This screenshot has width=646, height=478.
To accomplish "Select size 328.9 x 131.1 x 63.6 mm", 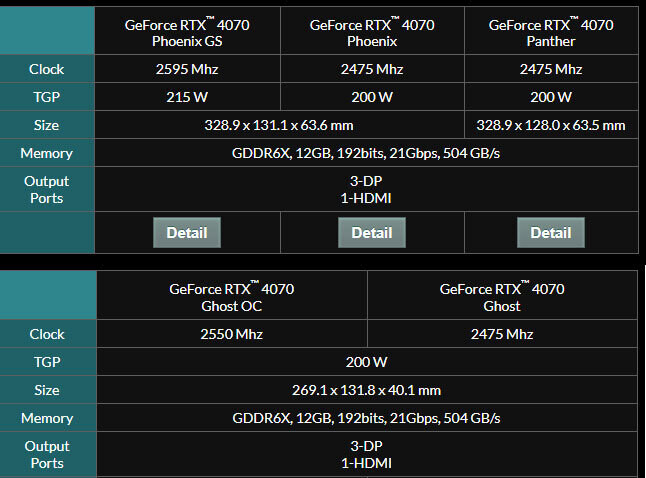I will [x=279, y=125].
